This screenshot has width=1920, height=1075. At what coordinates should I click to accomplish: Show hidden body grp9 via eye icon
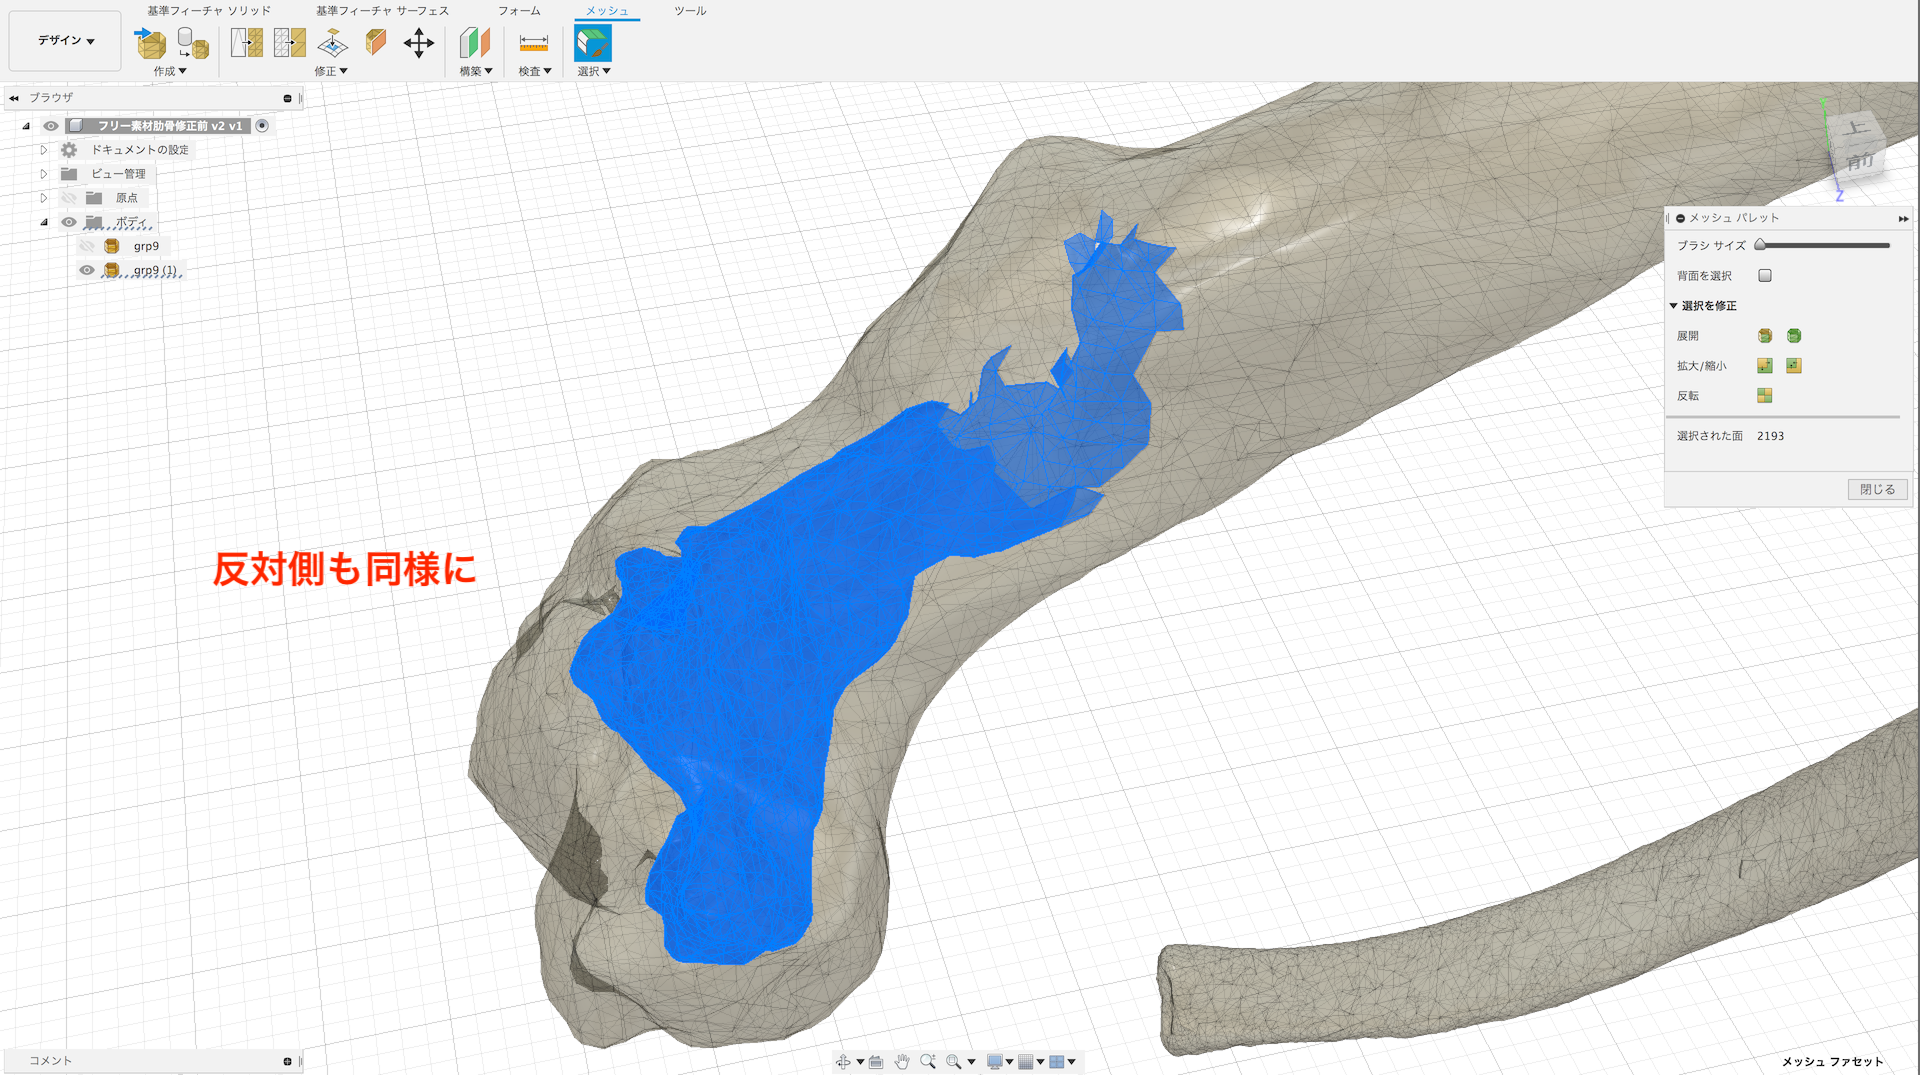pos(88,246)
